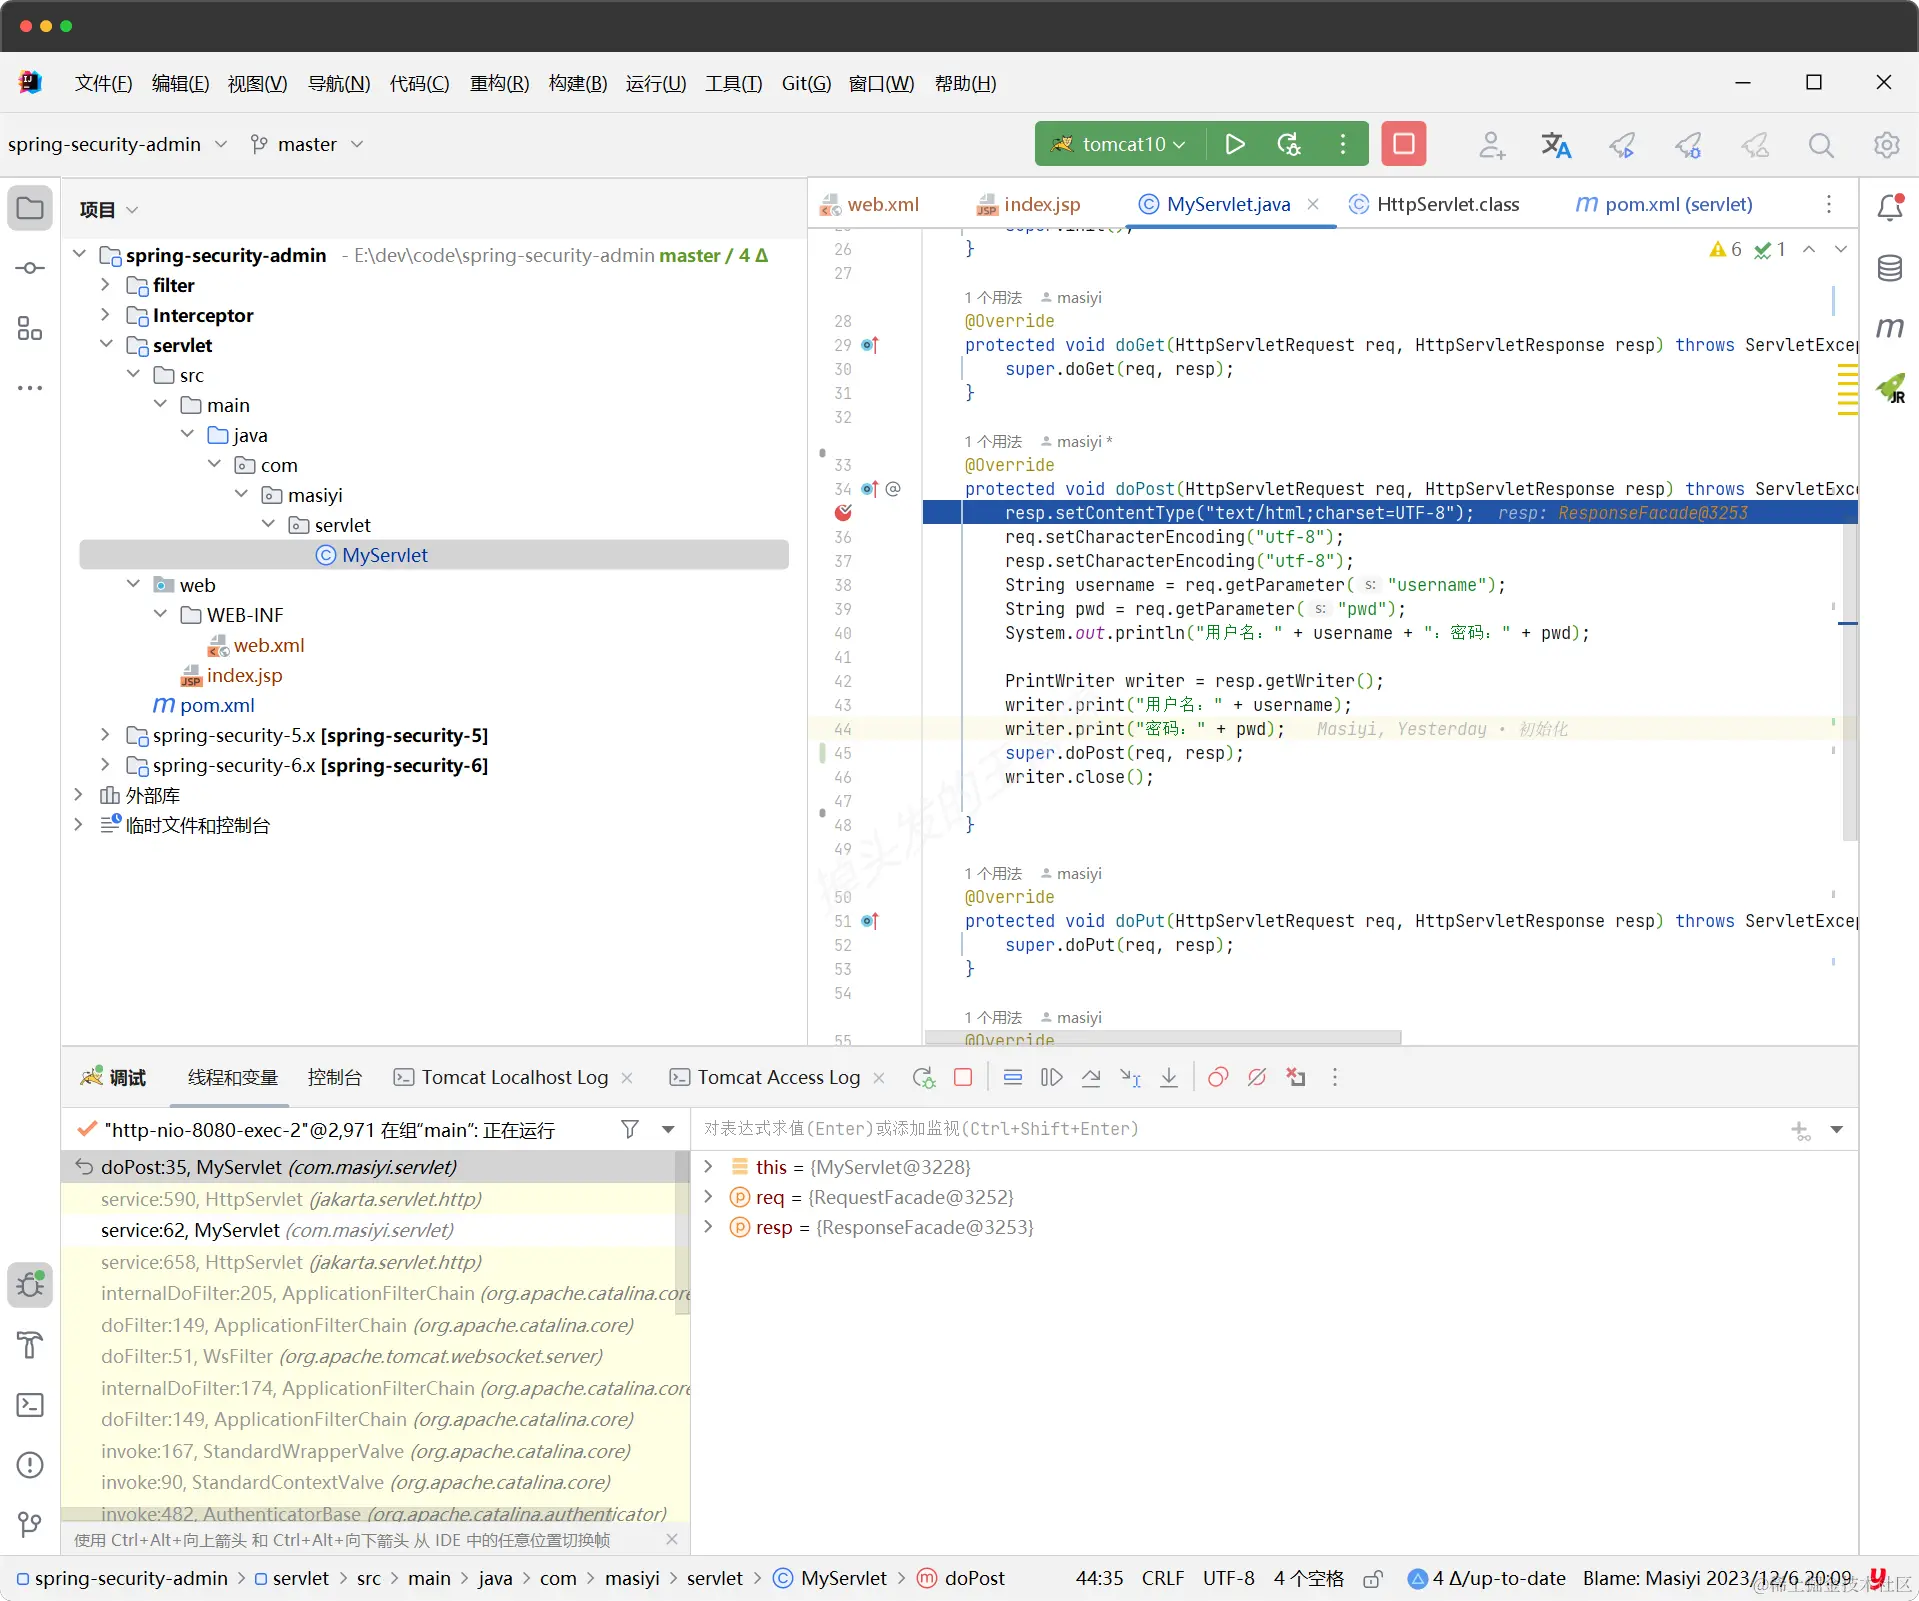This screenshot has width=1919, height=1601.
Task: Open thread selector dropdown arrow
Action: point(668,1129)
